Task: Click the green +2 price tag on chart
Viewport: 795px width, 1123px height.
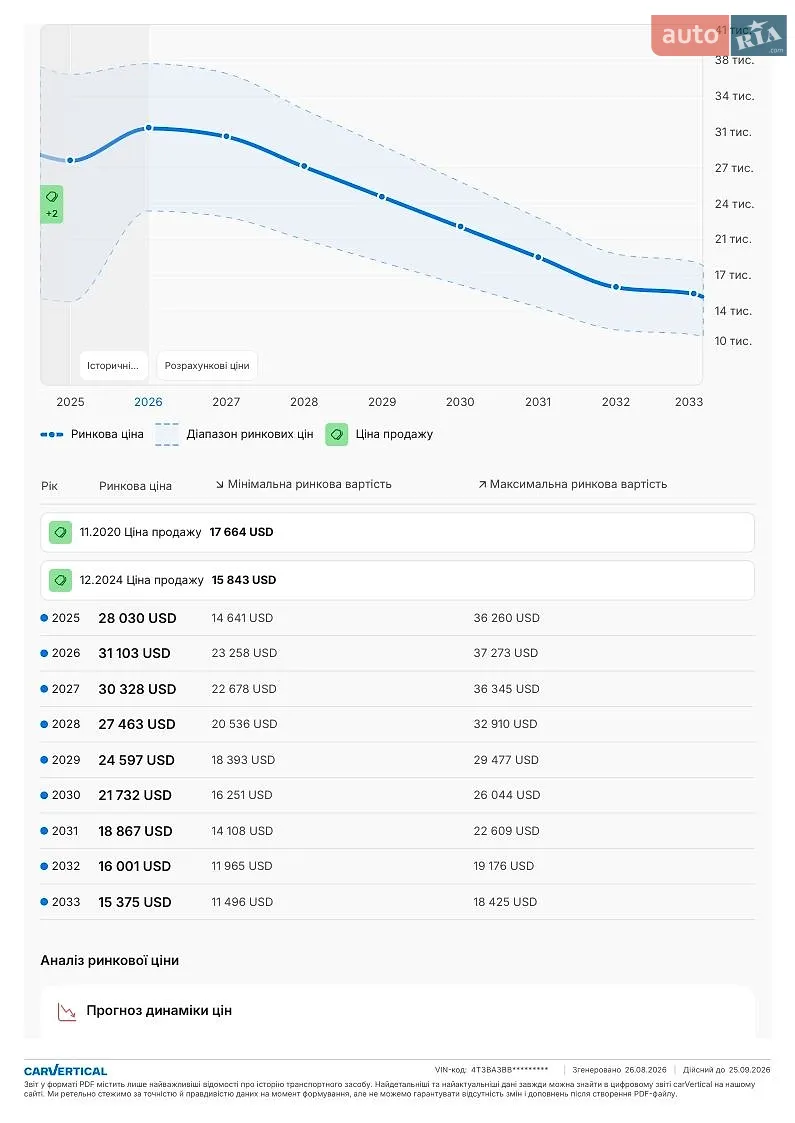Action: click(x=52, y=204)
